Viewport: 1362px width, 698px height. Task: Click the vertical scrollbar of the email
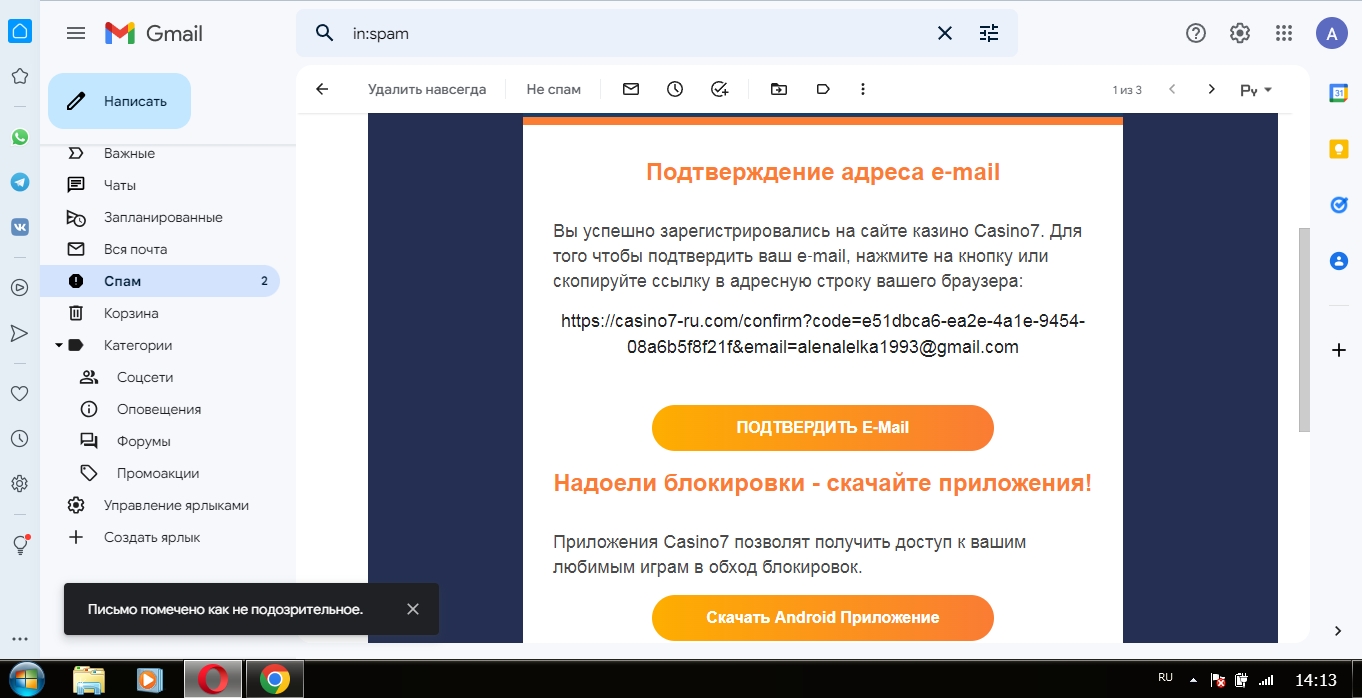point(1303,330)
